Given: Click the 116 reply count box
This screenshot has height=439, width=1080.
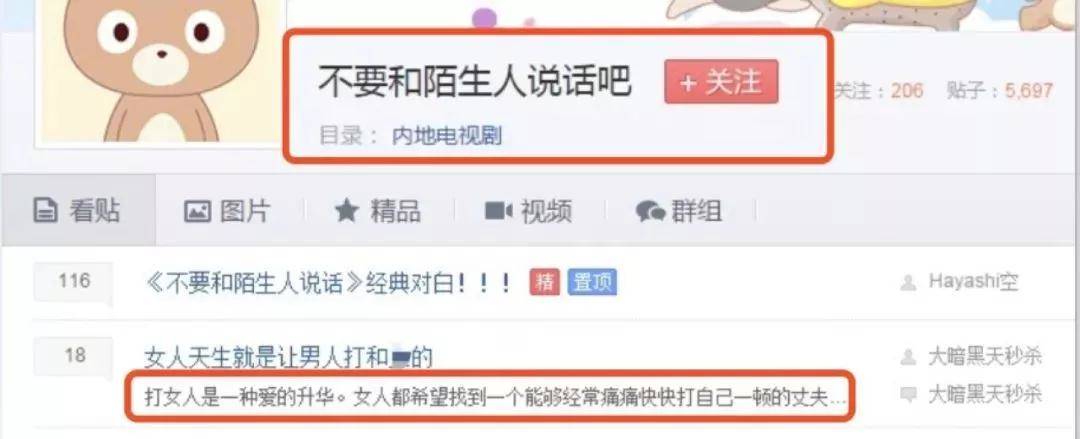Looking at the screenshot, I should pyautogui.click(x=73, y=281).
